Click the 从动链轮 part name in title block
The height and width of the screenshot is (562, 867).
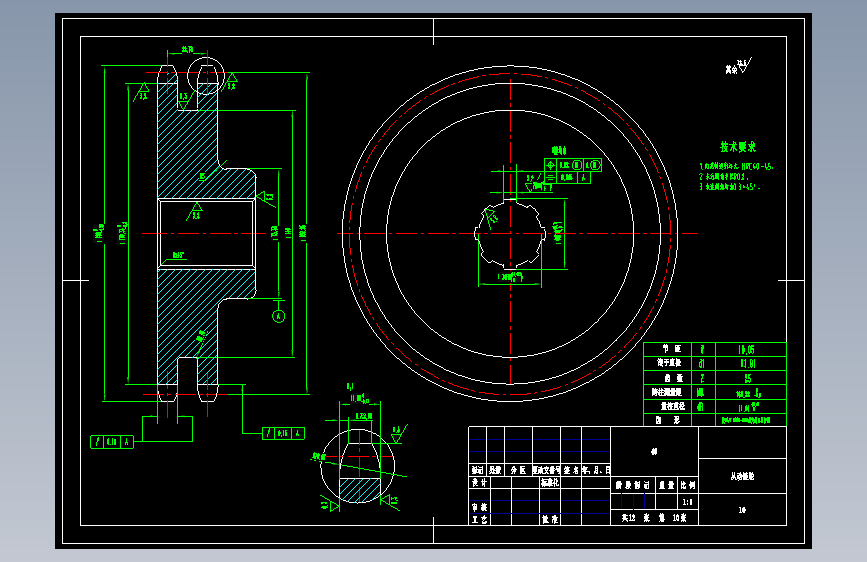(742, 476)
